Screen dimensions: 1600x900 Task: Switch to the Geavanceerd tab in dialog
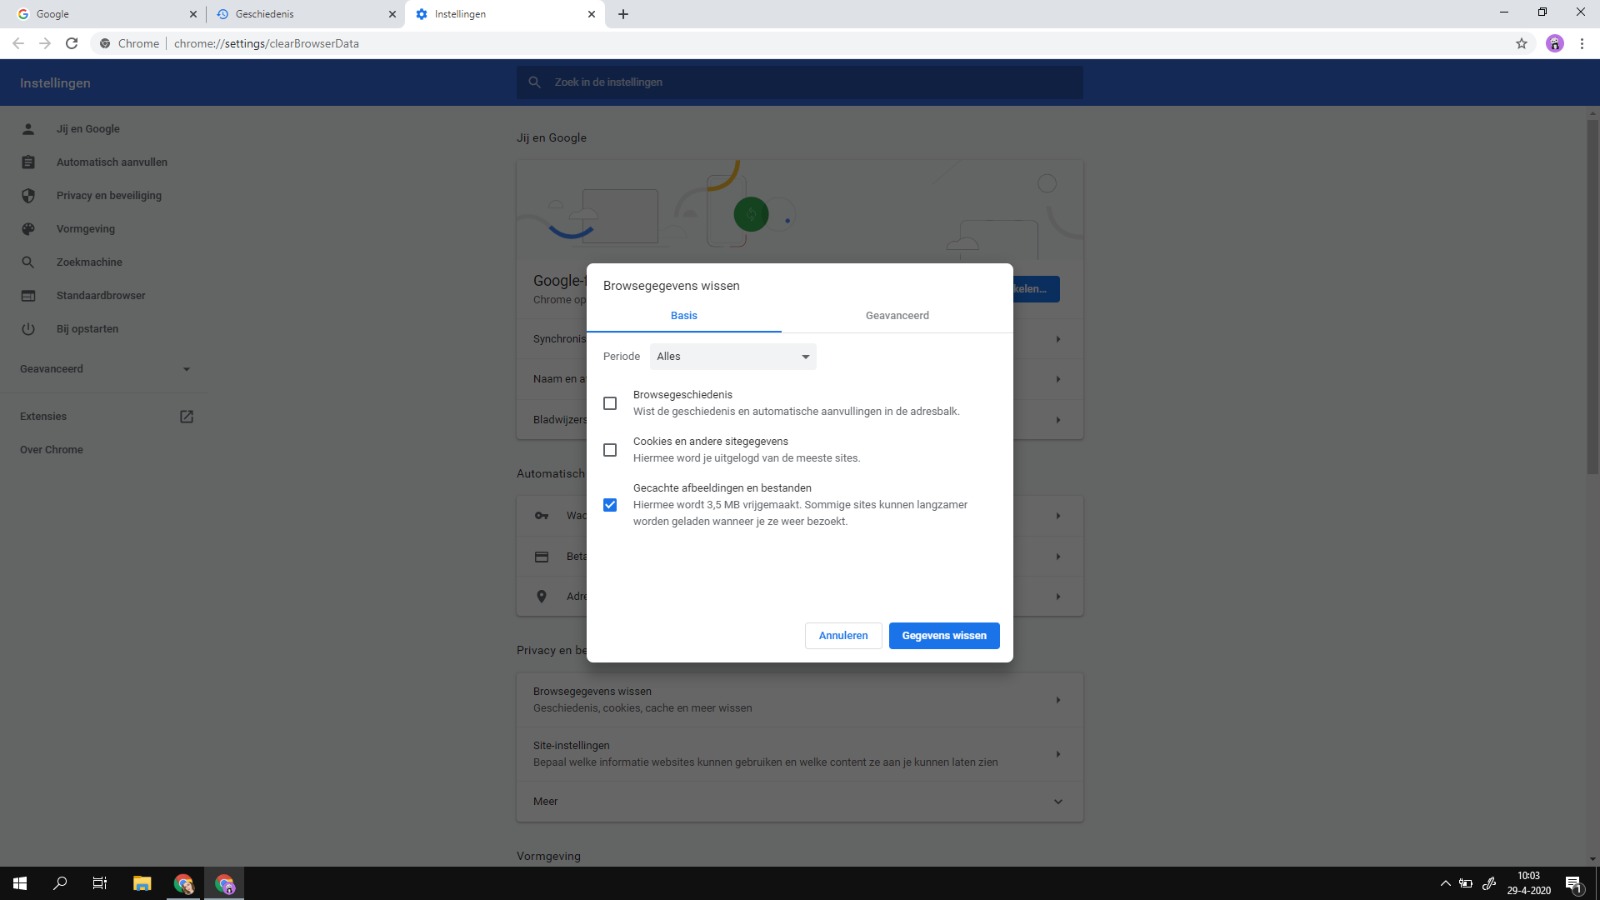(x=897, y=316)
